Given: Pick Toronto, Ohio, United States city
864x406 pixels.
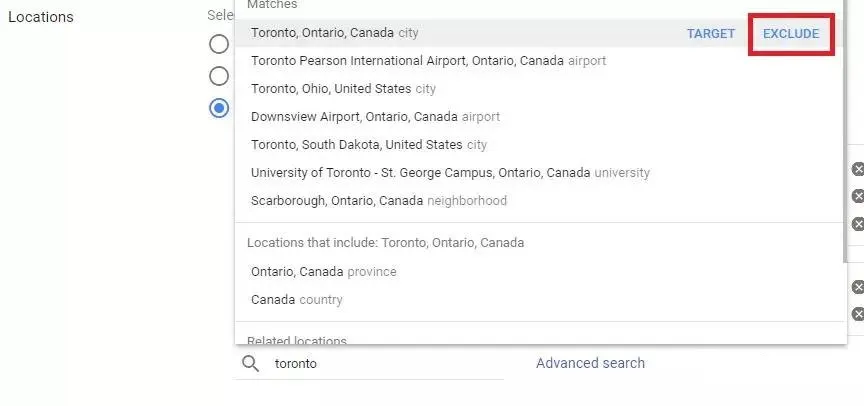Looking at the screenshot, I should click(343, 89).
